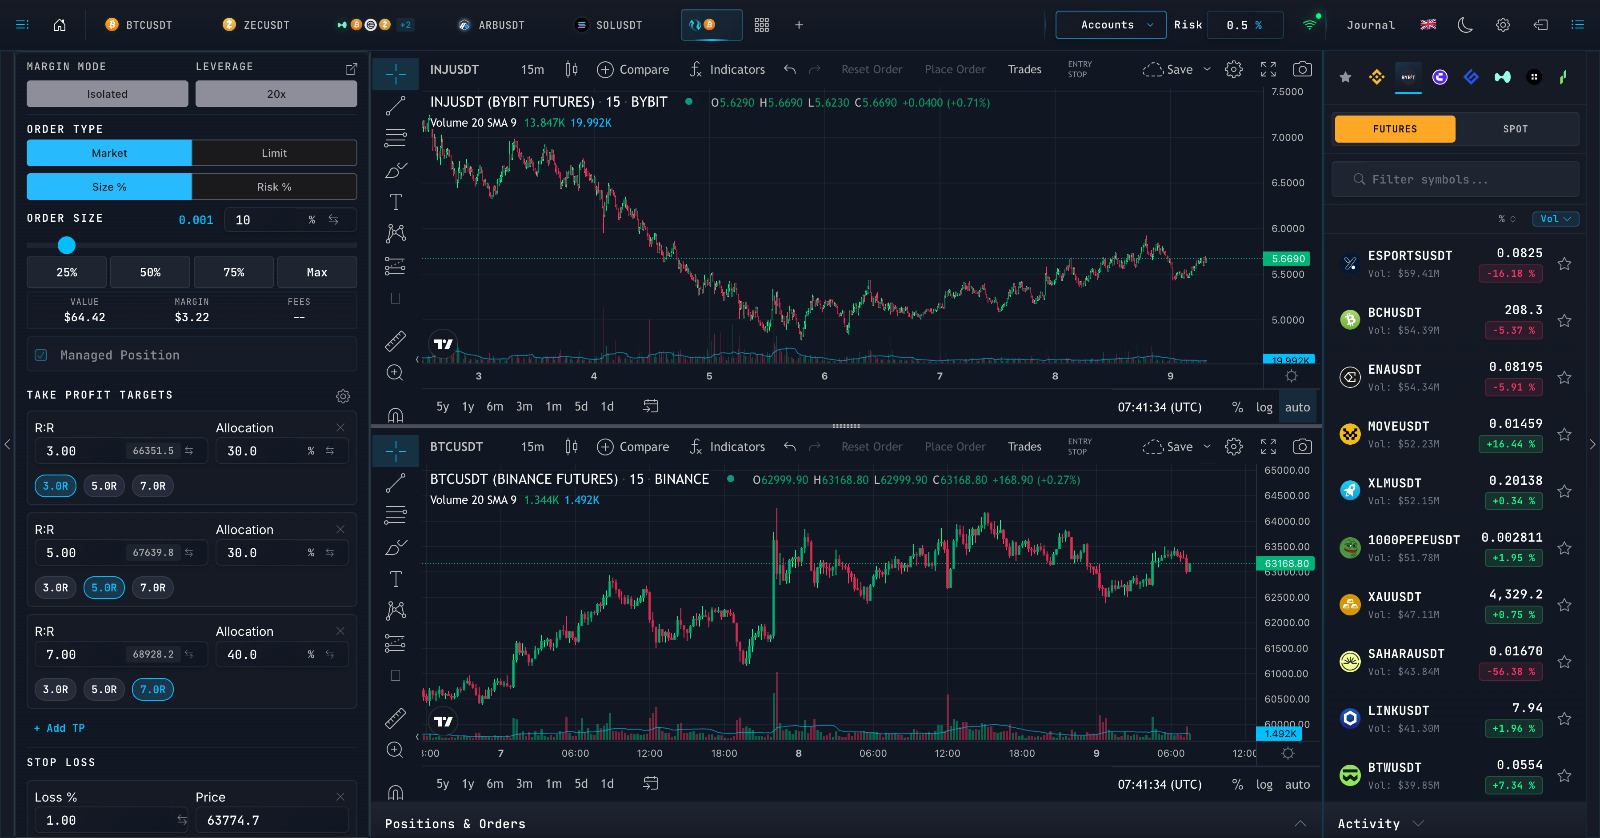Screen dimensions: 1600x838
Task: Select the SPOT tab
Action: (x=1516, y=129)
